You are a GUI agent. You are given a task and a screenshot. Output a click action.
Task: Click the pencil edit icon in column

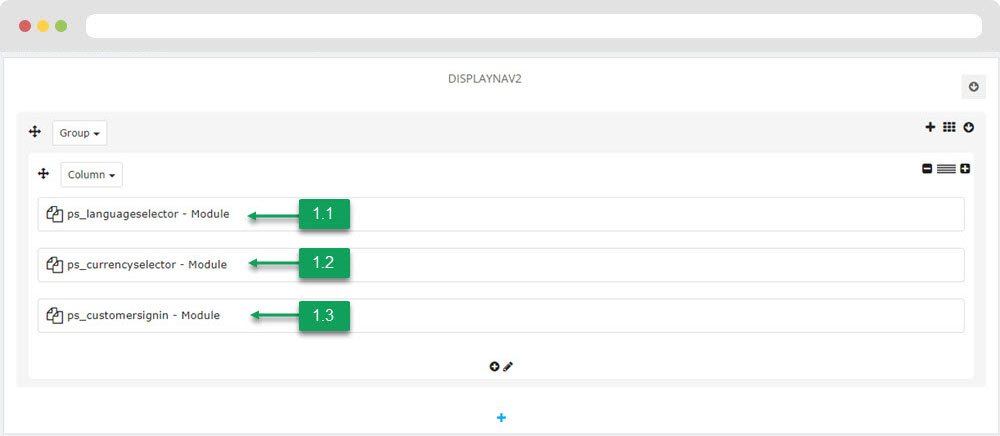(x=508, y=367)
